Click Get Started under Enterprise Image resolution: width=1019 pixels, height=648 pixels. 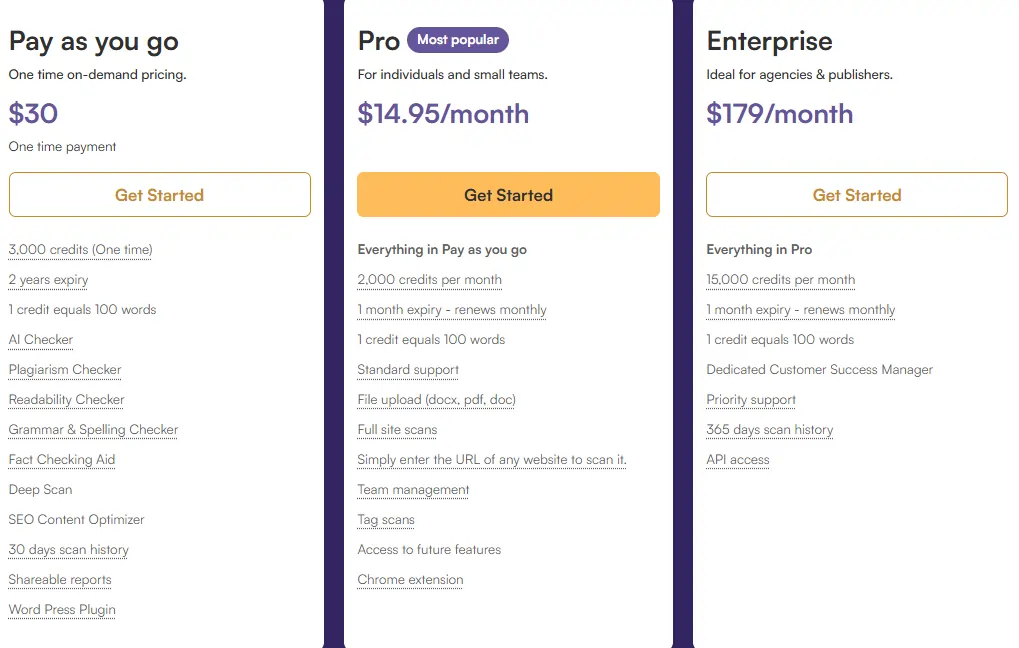[856, 194]
